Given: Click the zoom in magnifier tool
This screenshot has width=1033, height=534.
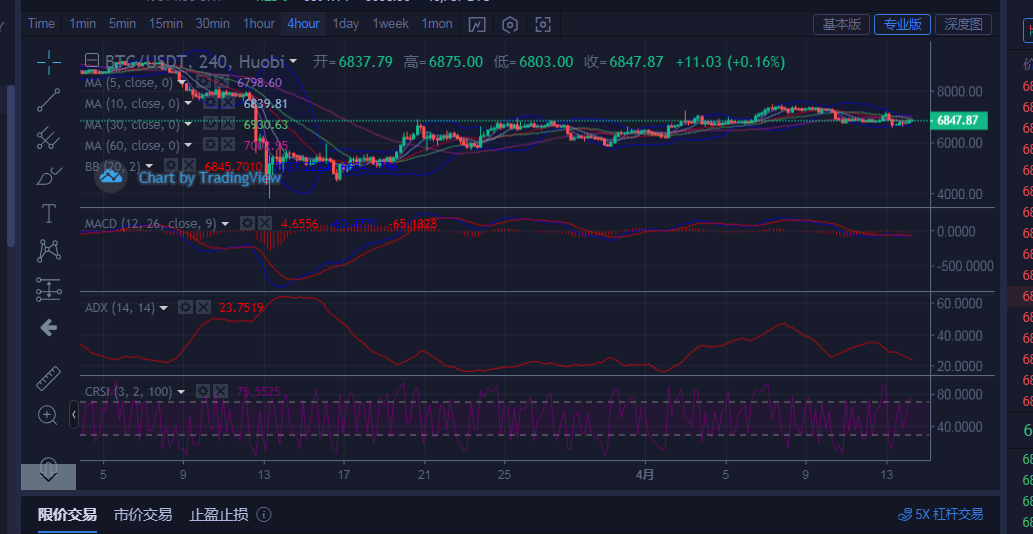Looking at the screenshot, I should click(48, 414).
